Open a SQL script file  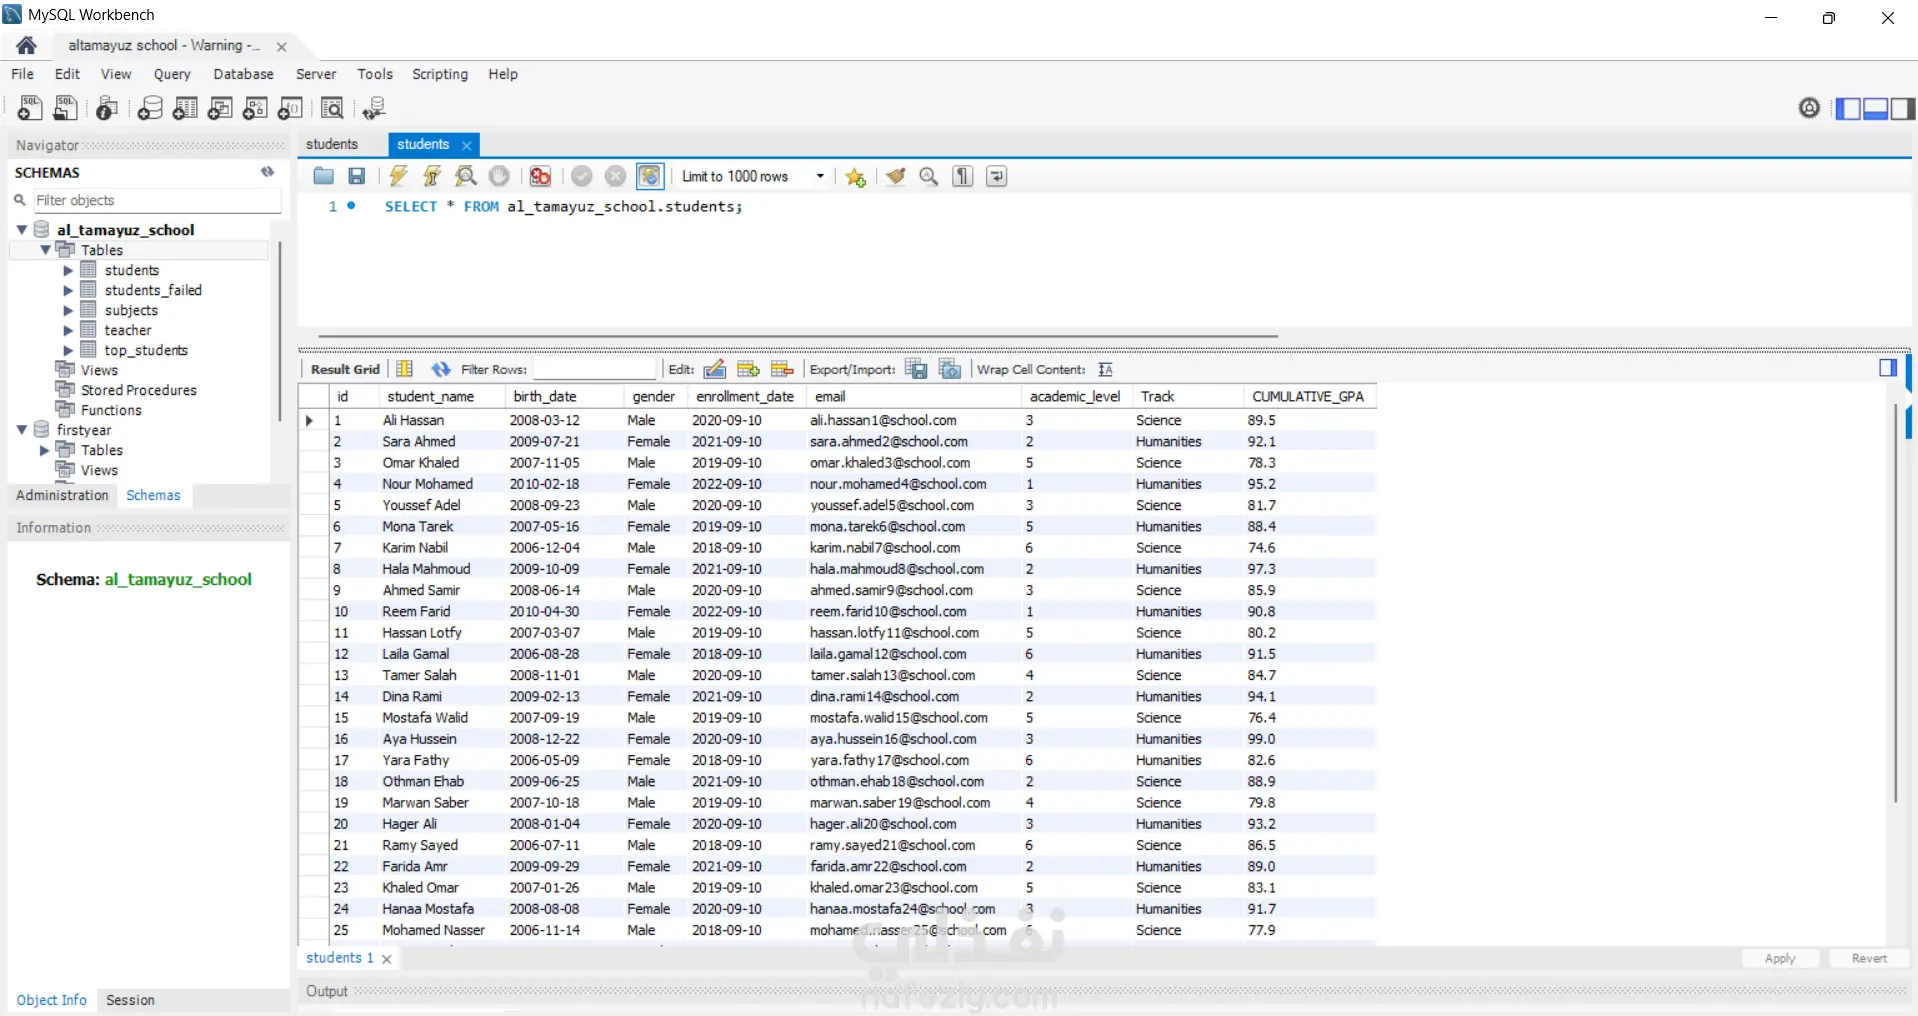coord(323,177)
